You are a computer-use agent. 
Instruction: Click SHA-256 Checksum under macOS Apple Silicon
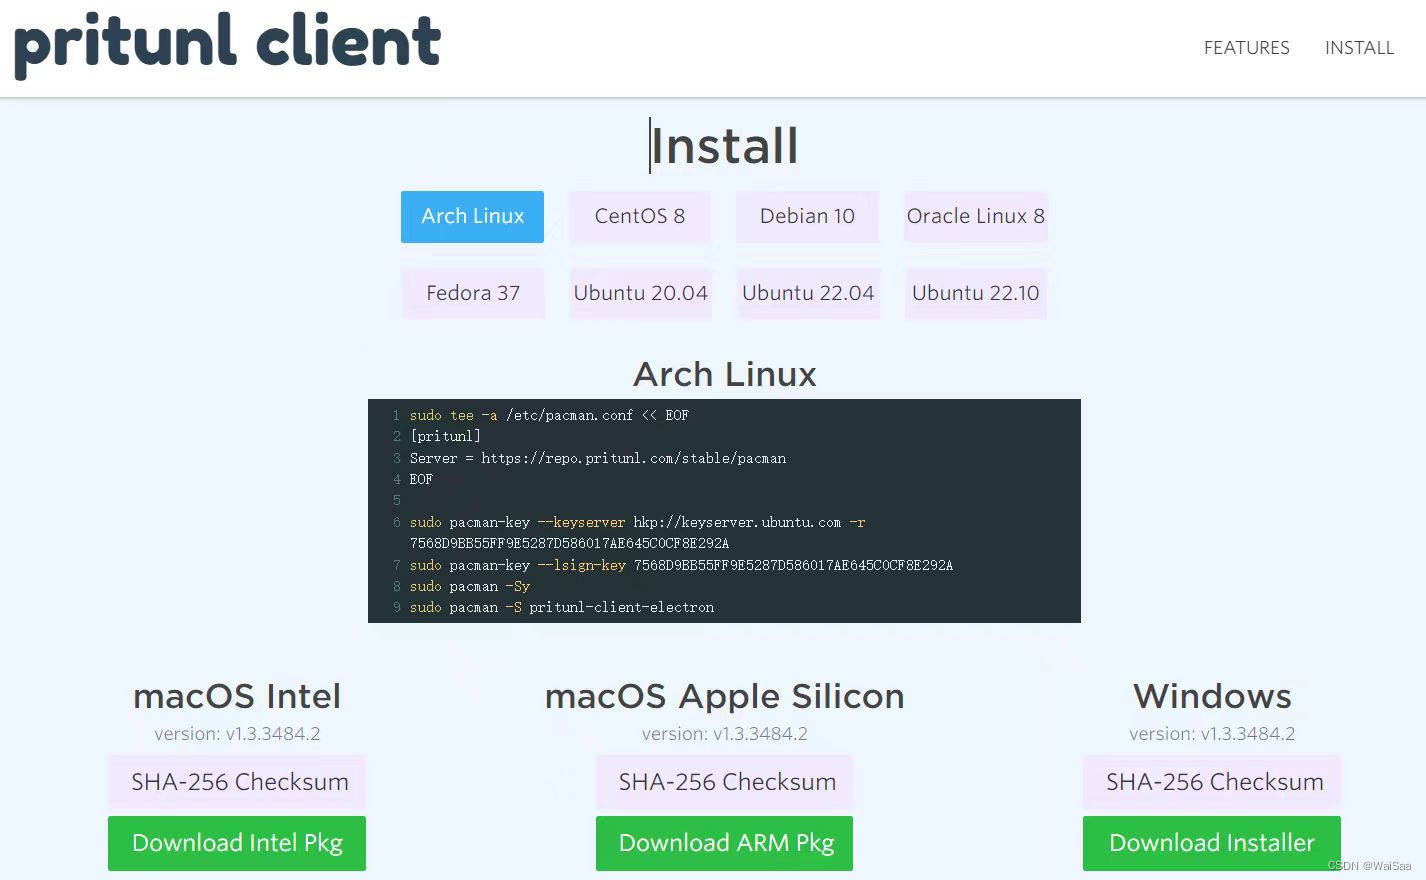[725, 782]
